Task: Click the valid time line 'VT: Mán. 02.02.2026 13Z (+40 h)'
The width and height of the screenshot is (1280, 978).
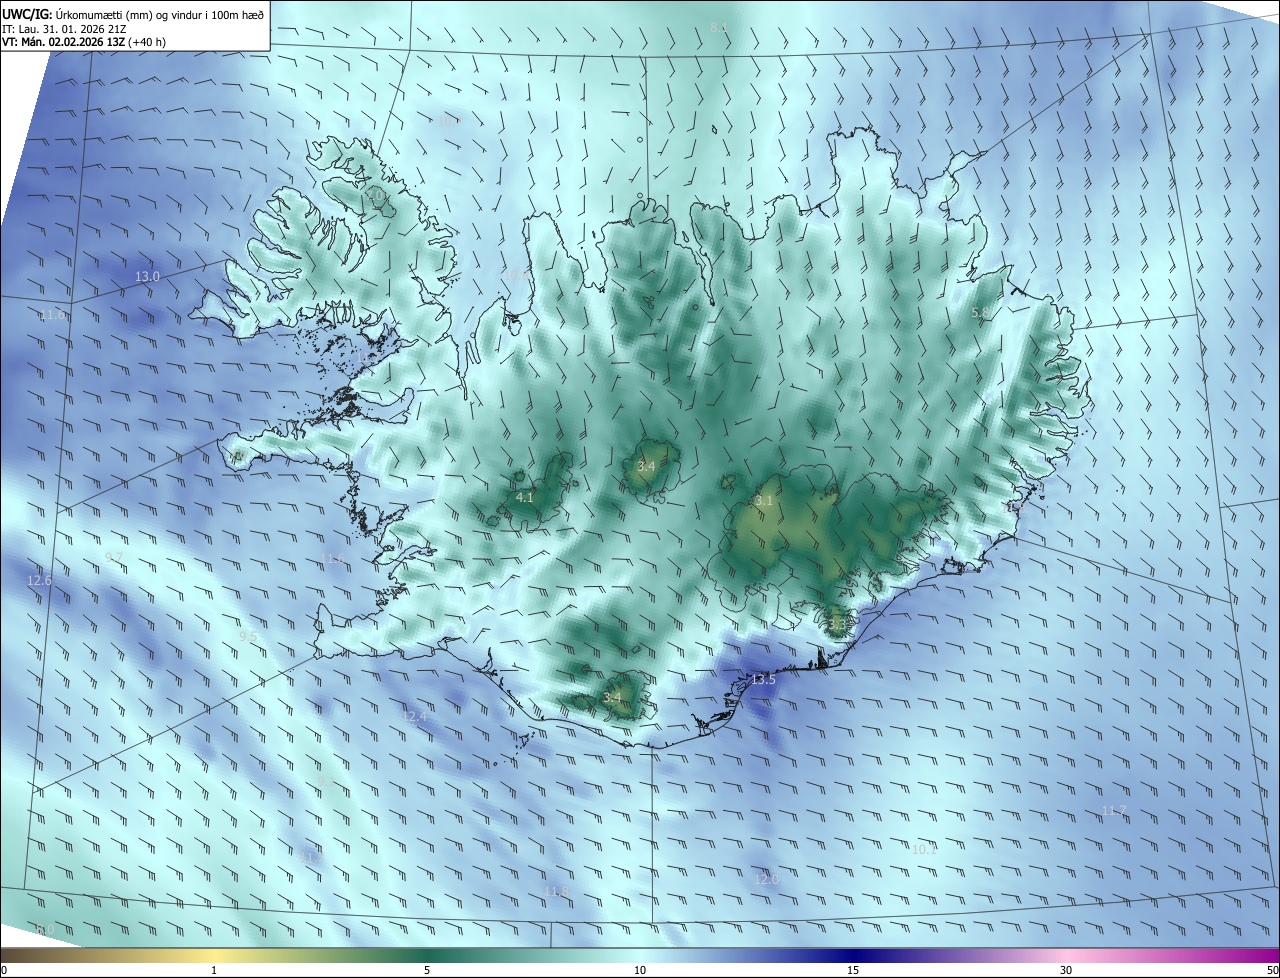Action: pos(84,43)
